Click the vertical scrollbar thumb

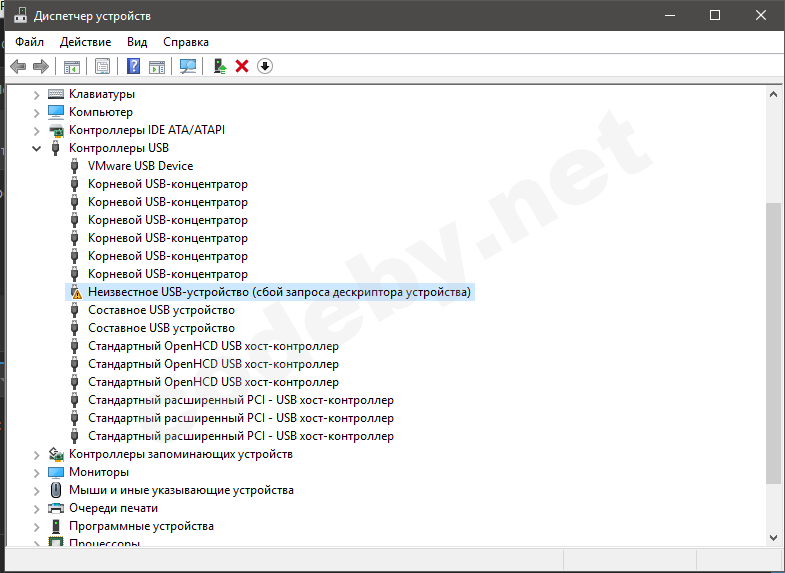773,343
